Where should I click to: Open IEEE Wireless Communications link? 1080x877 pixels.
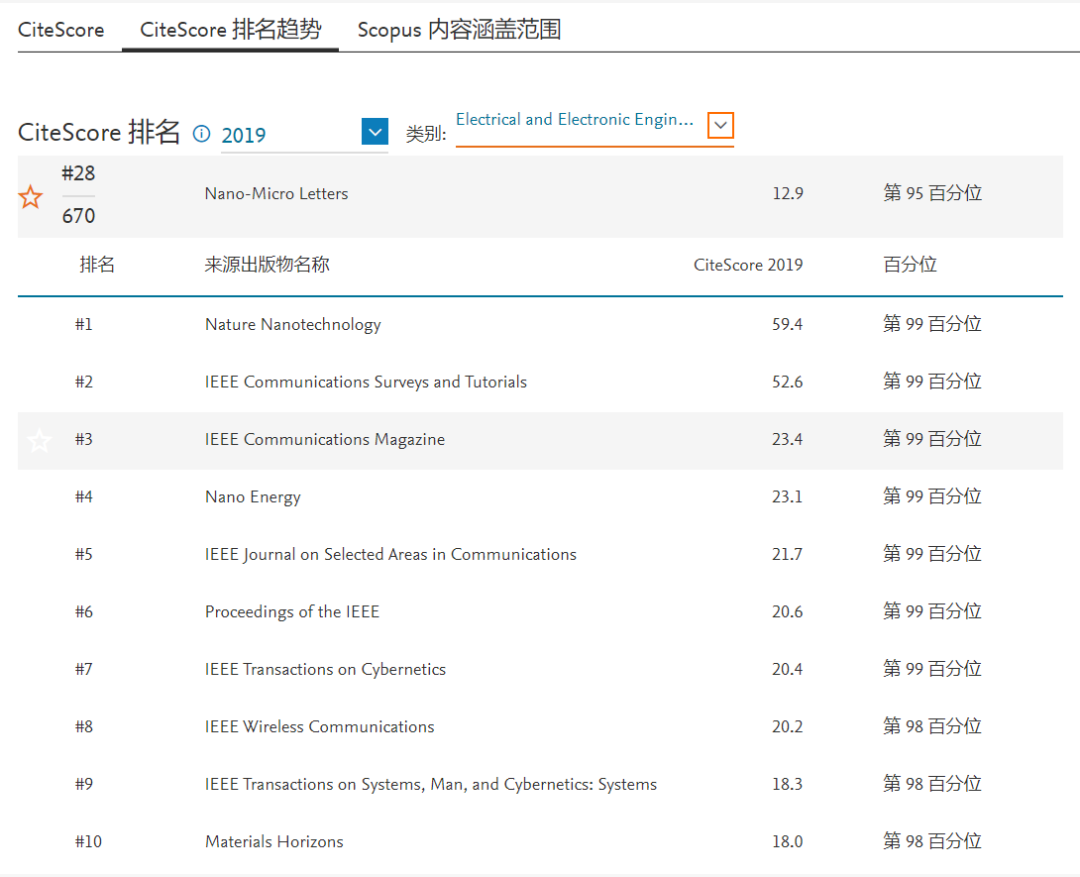[320, 727]
